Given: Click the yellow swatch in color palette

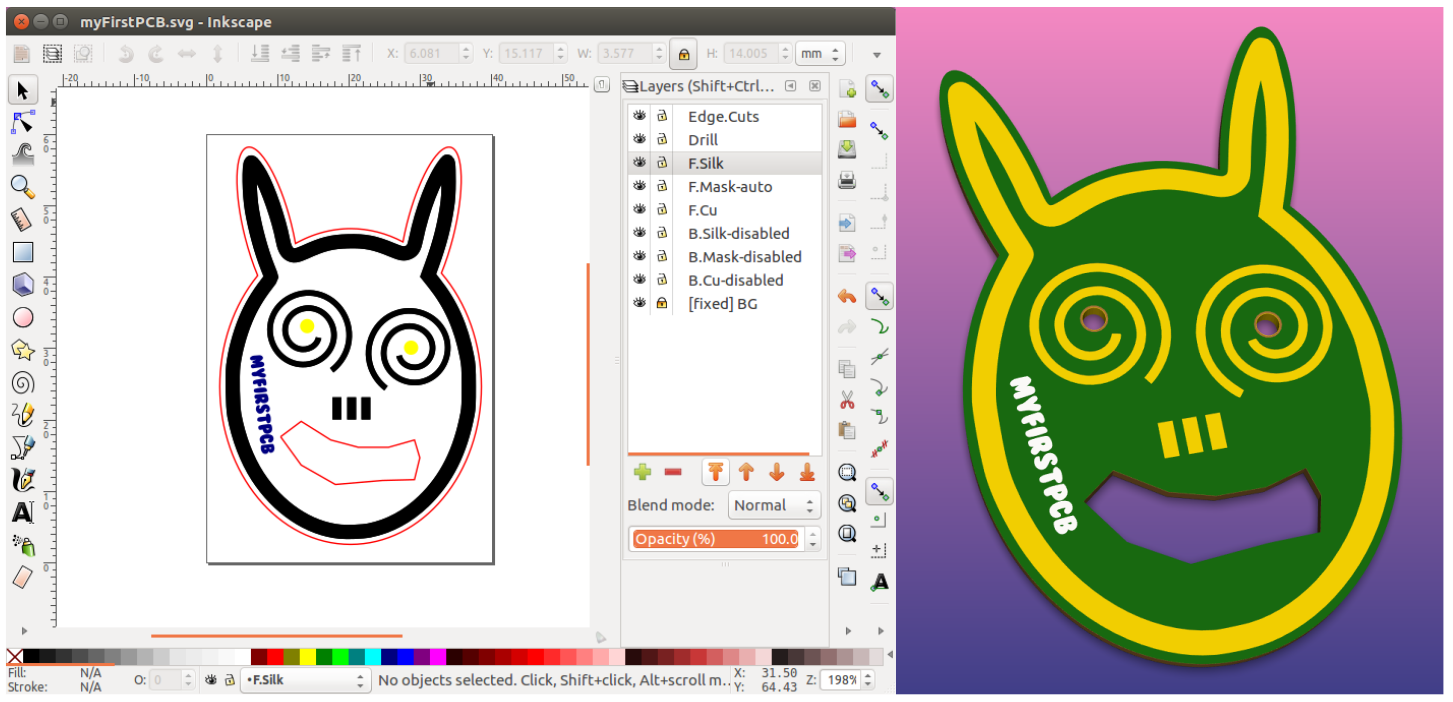Looking at the screenshot, I should click(308, 657).
